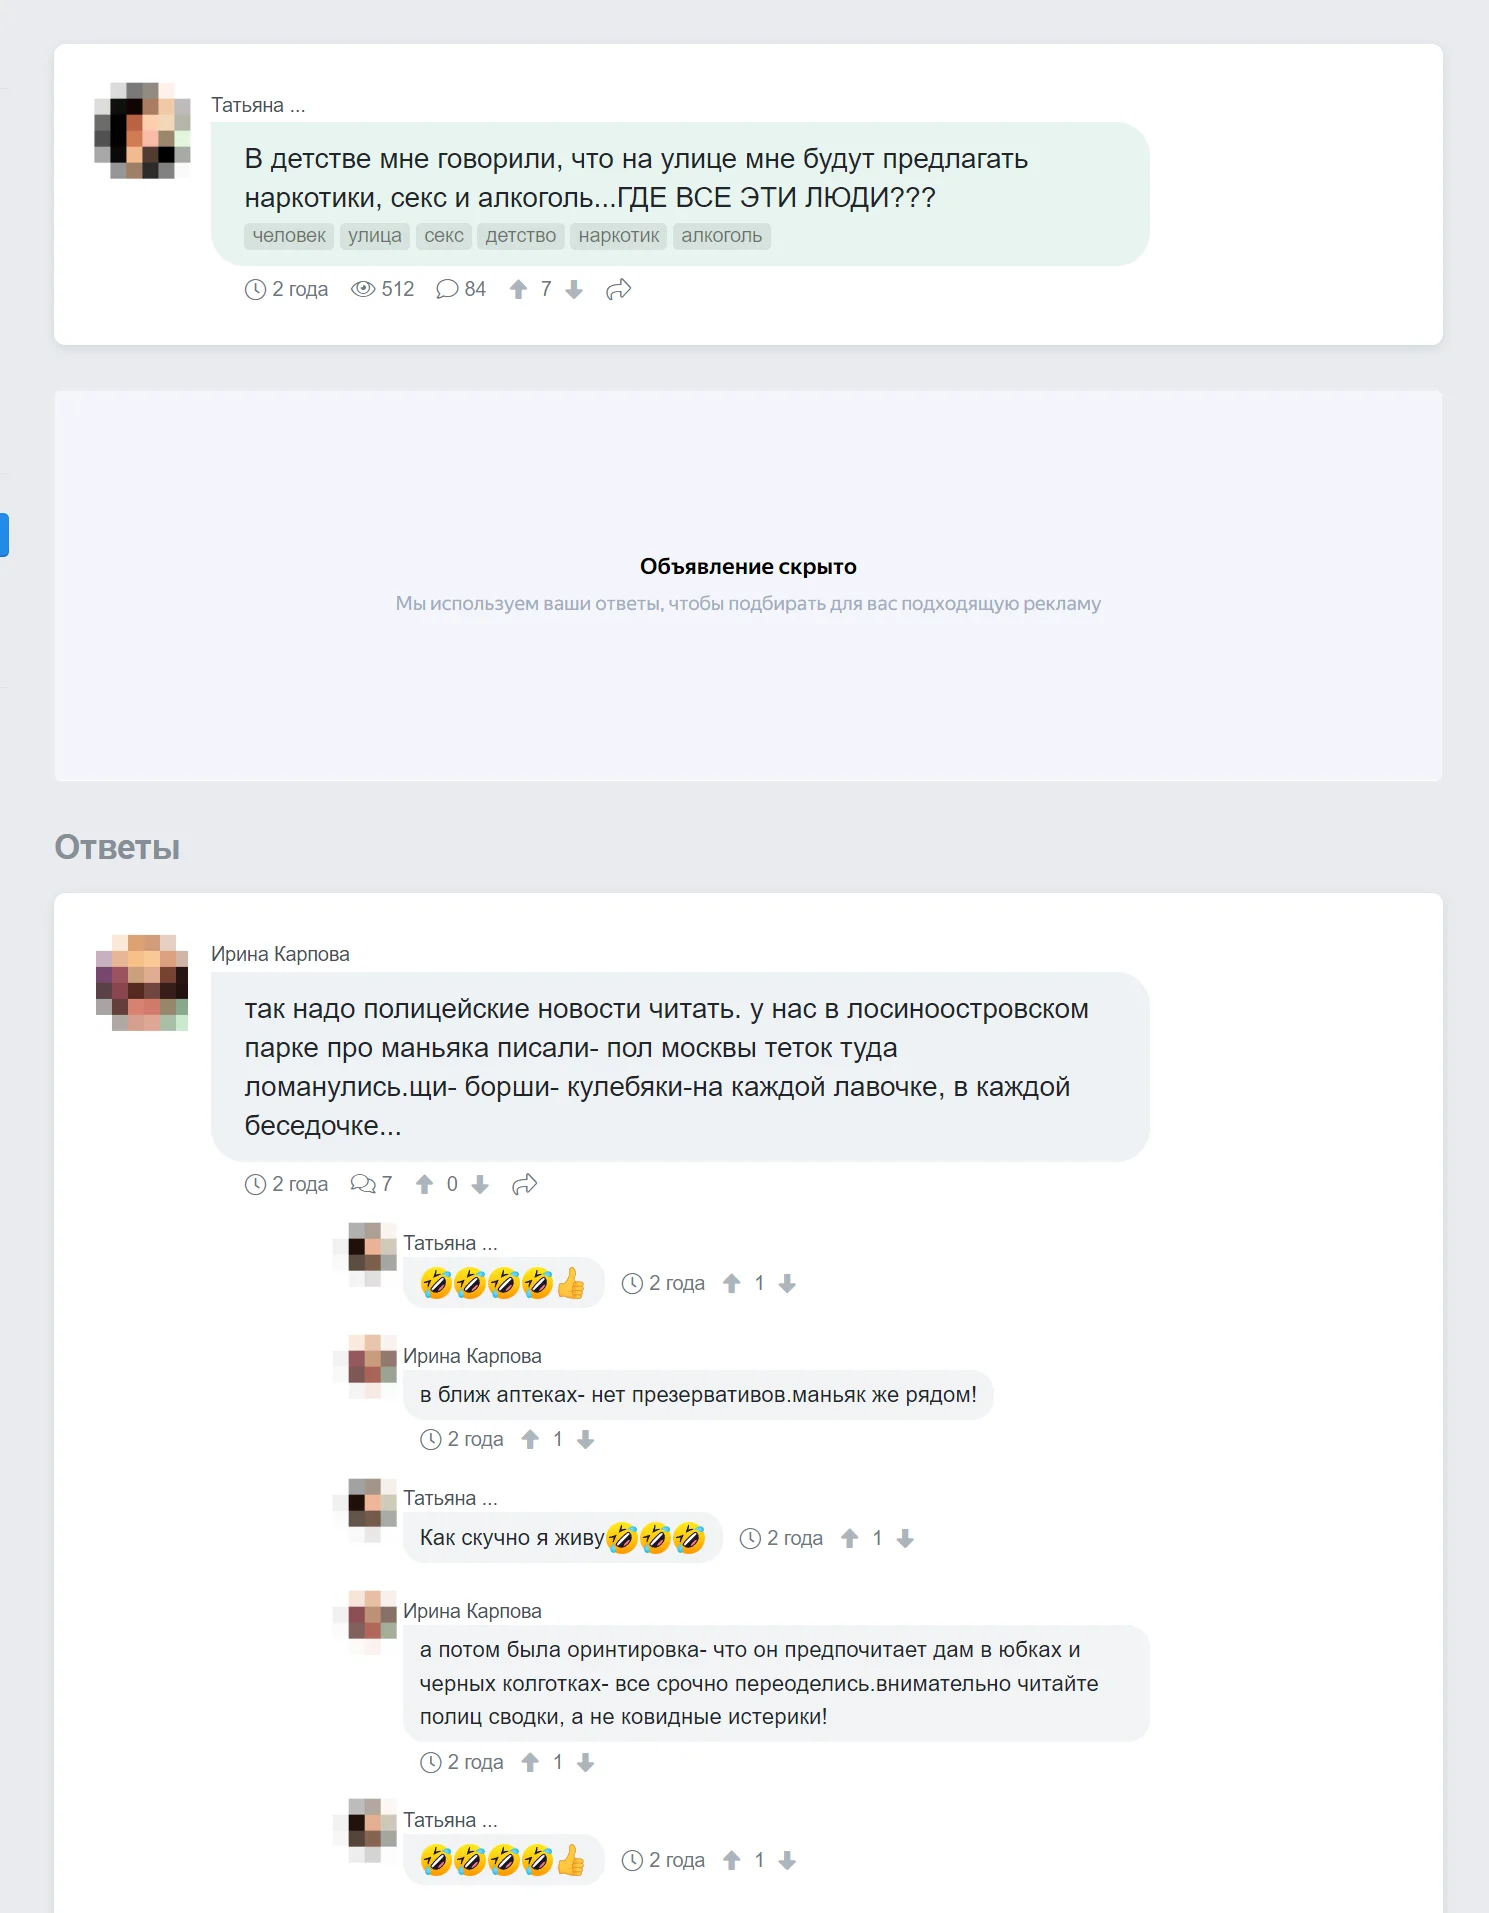Open the 'улица' tag
Screen dimensions: 1489x1913
(x=375, y=236)
